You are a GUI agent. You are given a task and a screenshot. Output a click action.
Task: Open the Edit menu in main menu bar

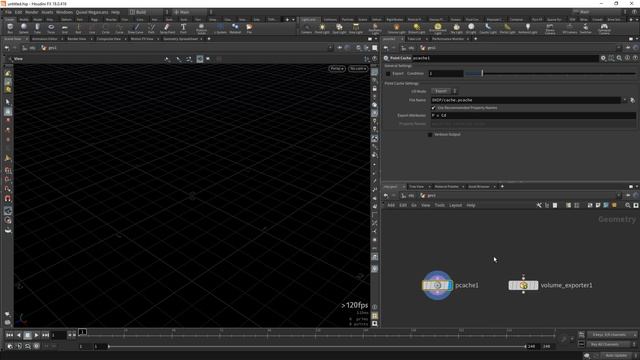click(x=18, y=12)
